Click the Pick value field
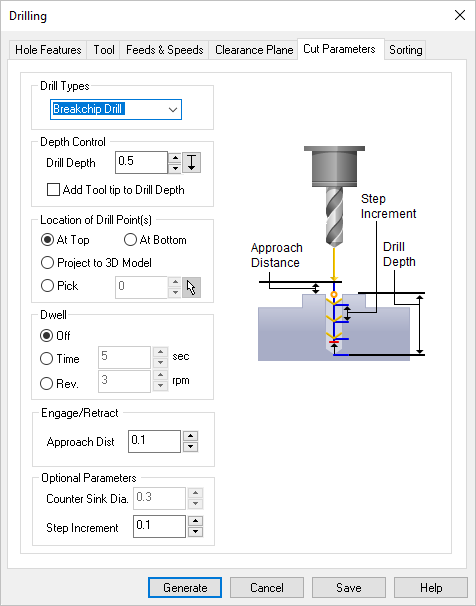 click(x=141, y=287)
